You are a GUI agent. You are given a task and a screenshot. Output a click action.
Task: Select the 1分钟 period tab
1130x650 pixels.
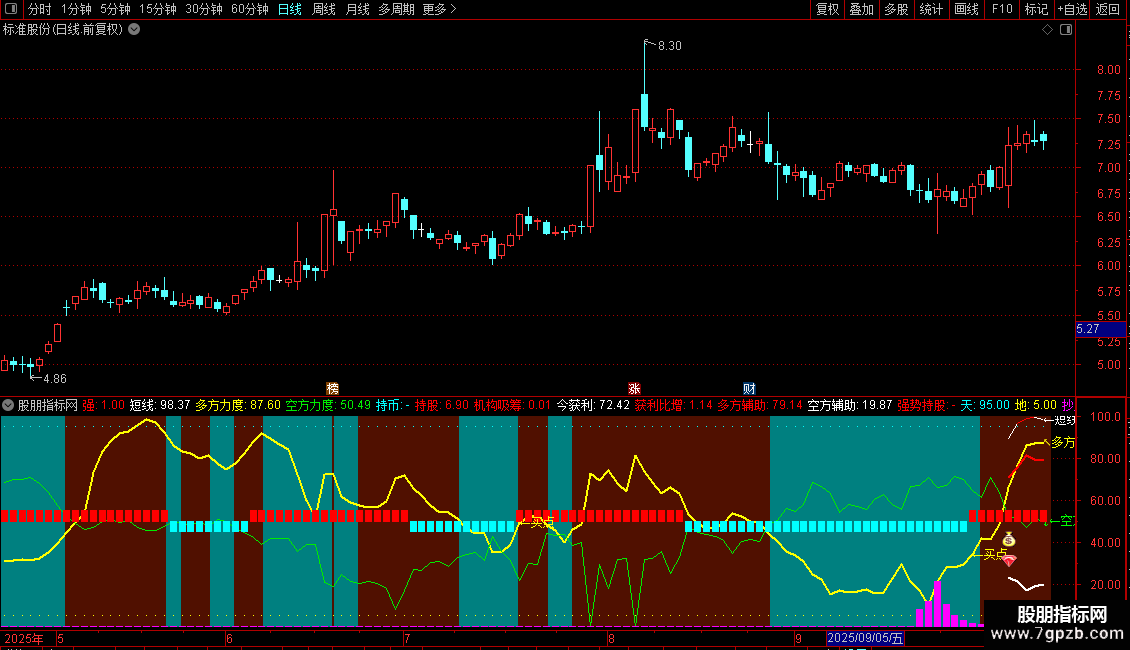pyautogui.click(x=76, y=9)
